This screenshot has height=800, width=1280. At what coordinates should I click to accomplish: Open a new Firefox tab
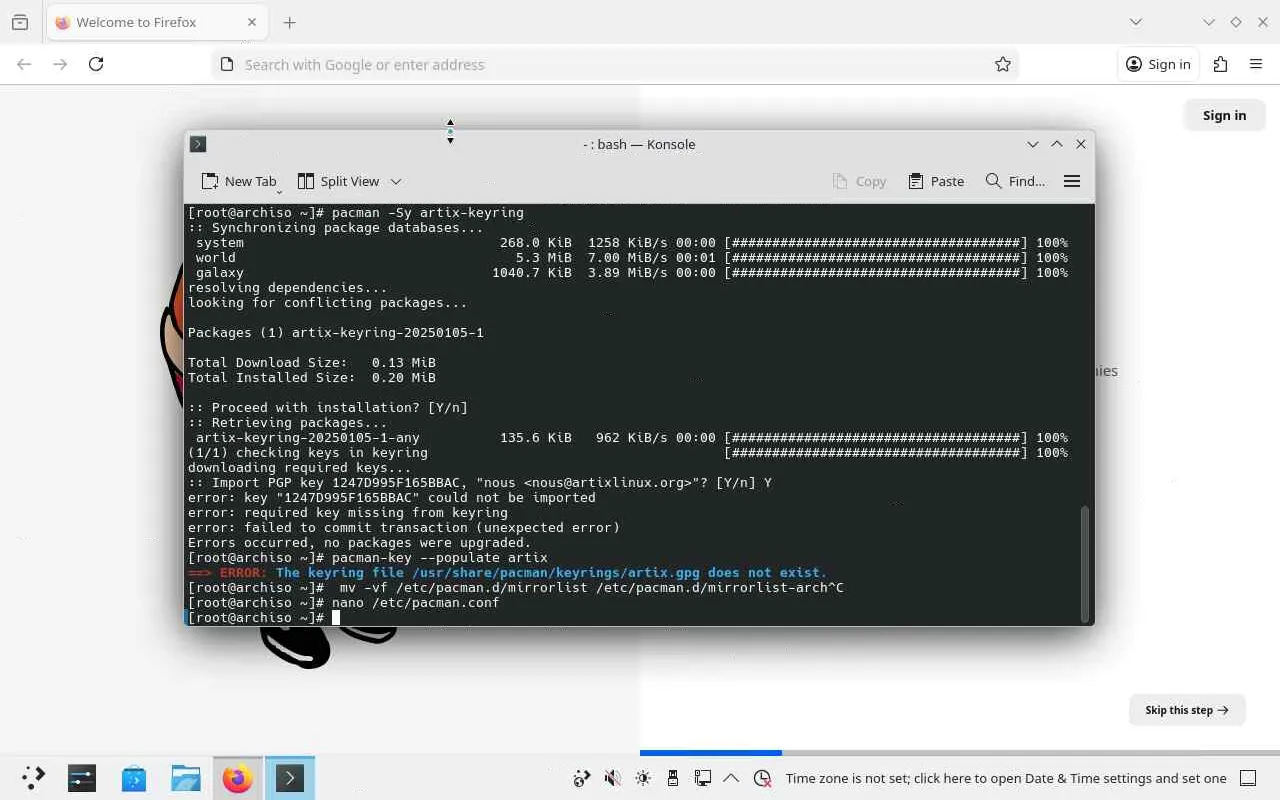click(x=290, y=22)
